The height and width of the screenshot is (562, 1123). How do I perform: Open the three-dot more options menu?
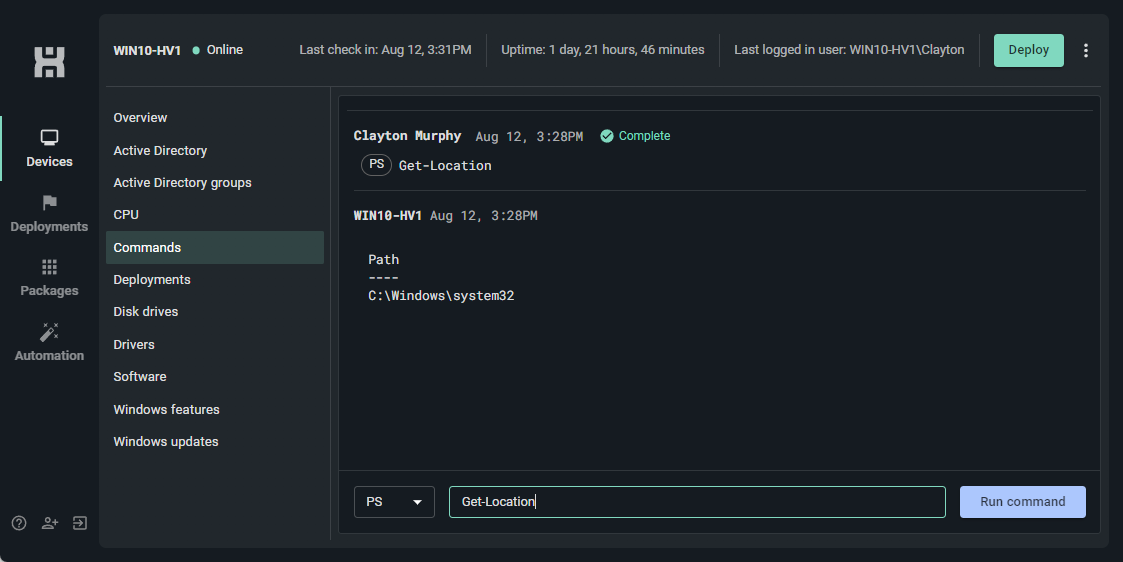[x=1086, y=50]
